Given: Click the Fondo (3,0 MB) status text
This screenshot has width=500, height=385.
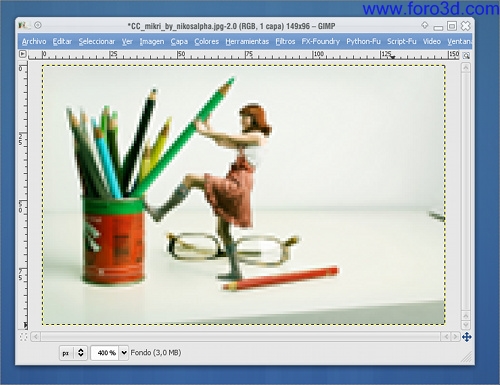Looking at the screenshot, I should (x=156, y=352).
